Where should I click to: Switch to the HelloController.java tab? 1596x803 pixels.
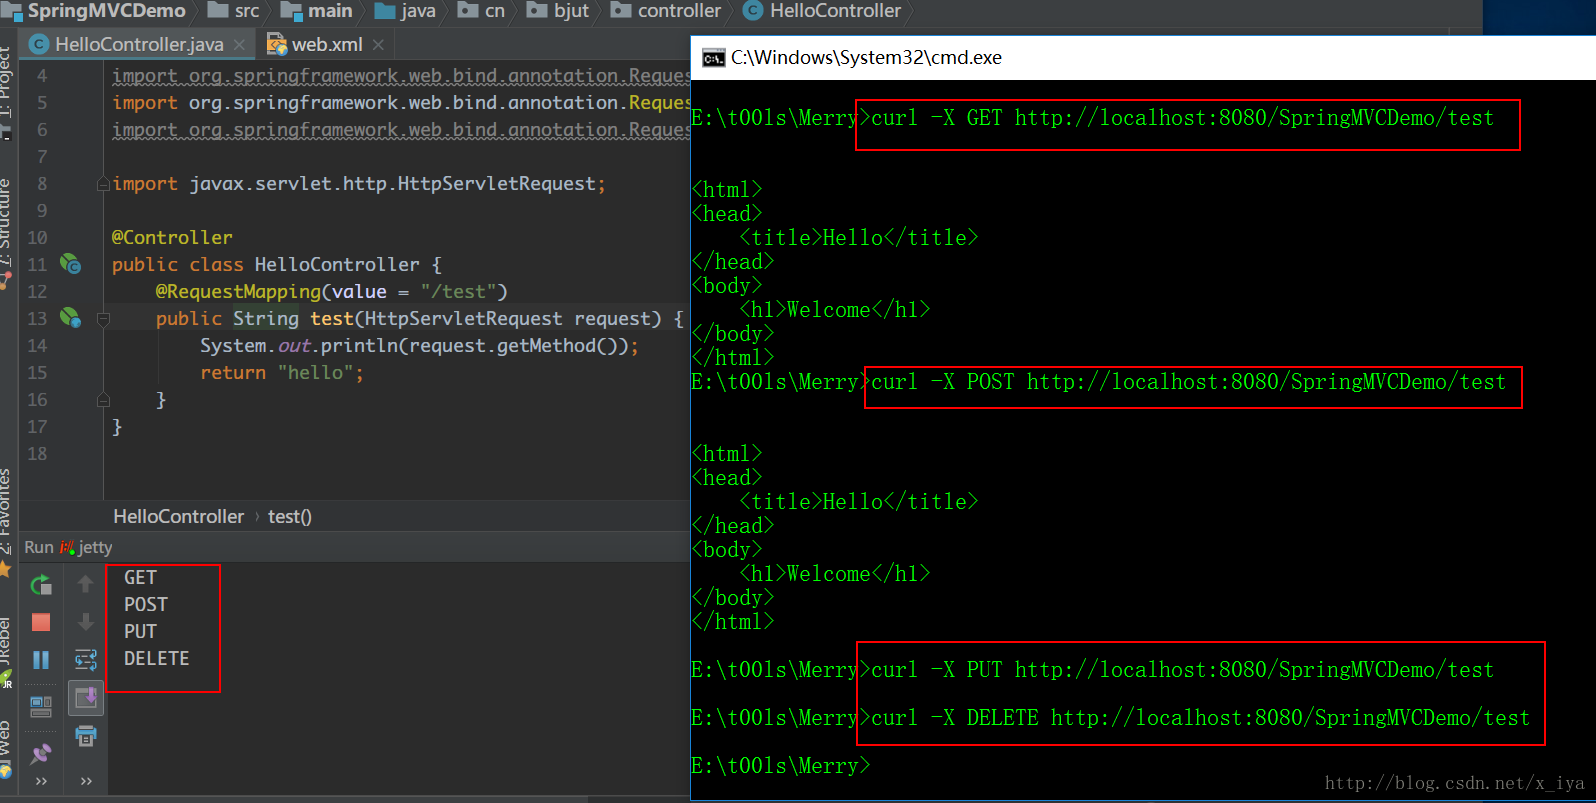click(x=139, y=44)
